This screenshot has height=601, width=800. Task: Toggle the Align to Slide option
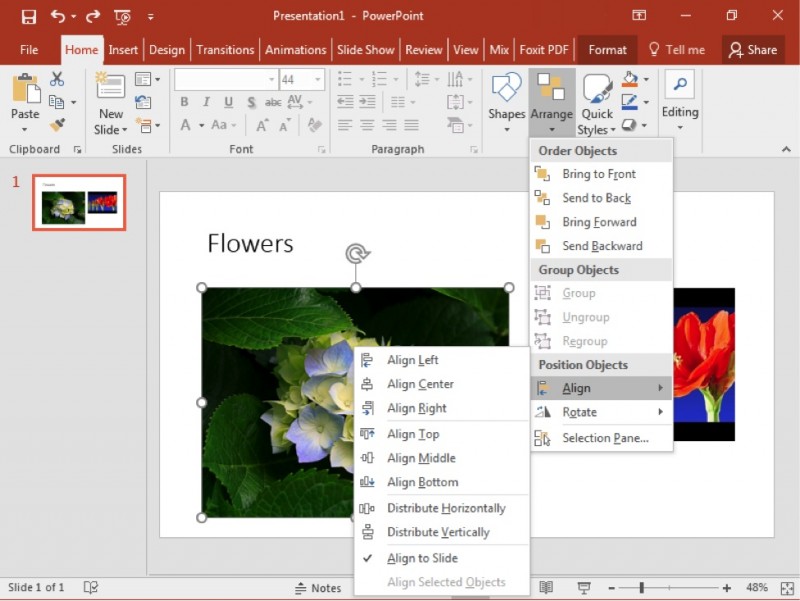(x=423, y=558)
